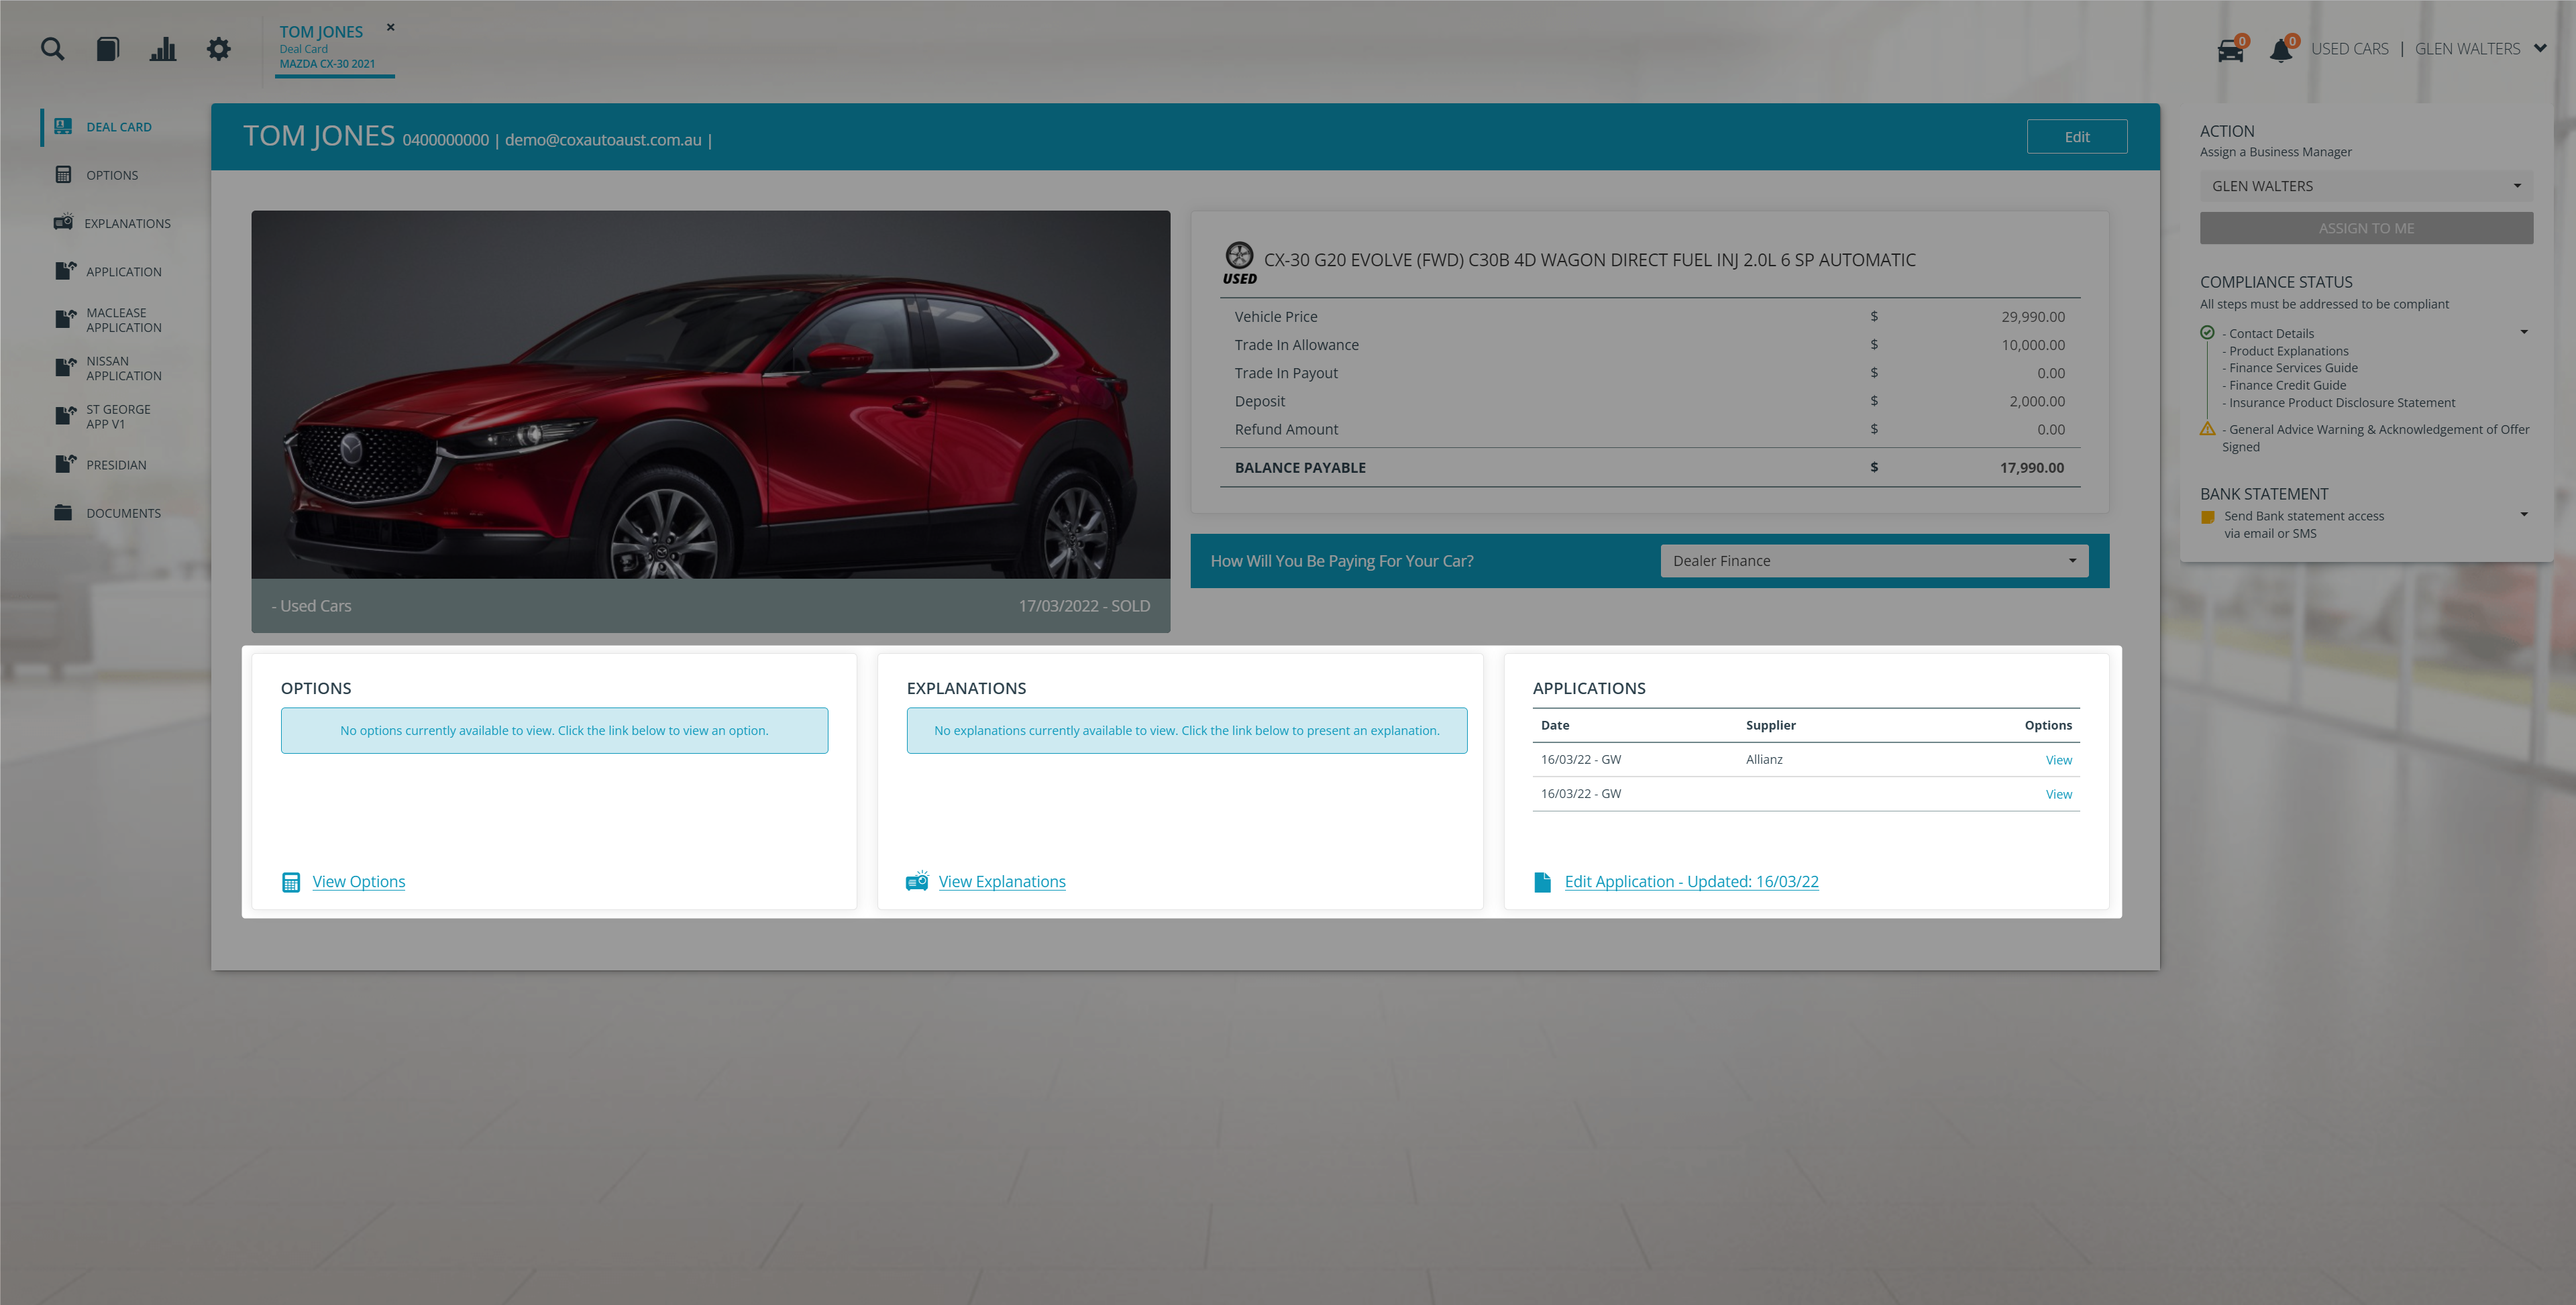Click the Edit customer button
Screen dimensions: 2576x1305
pyautogui.click(x=2076, y=137)
